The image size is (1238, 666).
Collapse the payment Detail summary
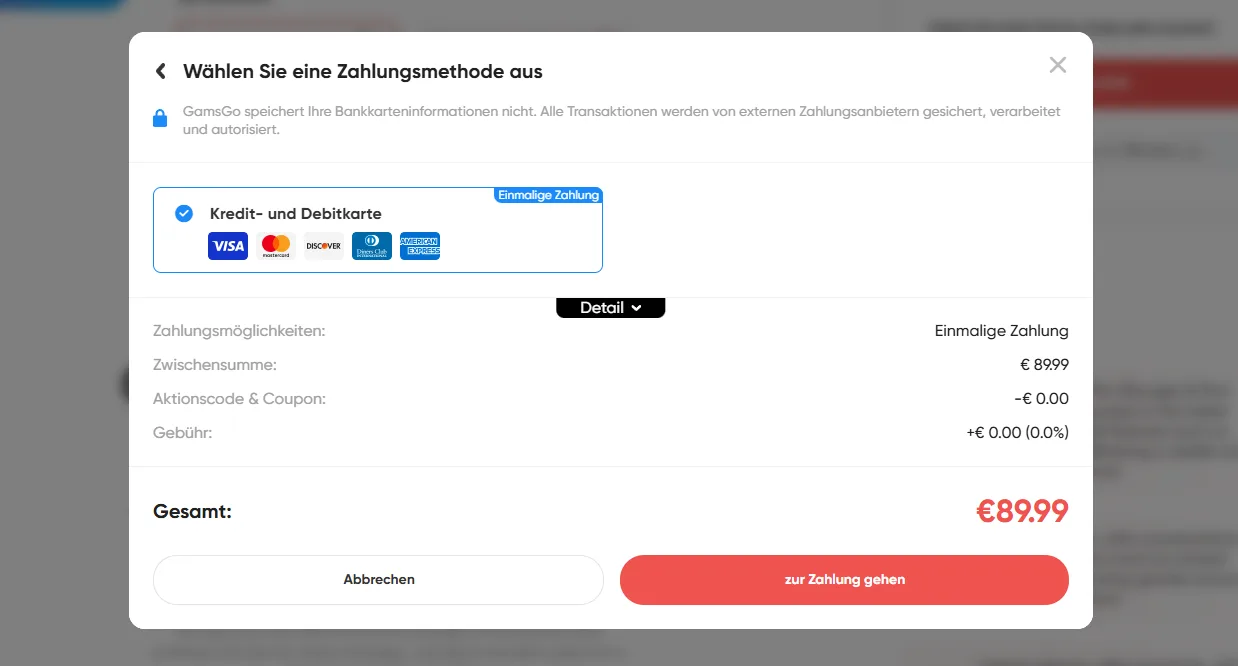pyautogui.click(x=610, y=307)
